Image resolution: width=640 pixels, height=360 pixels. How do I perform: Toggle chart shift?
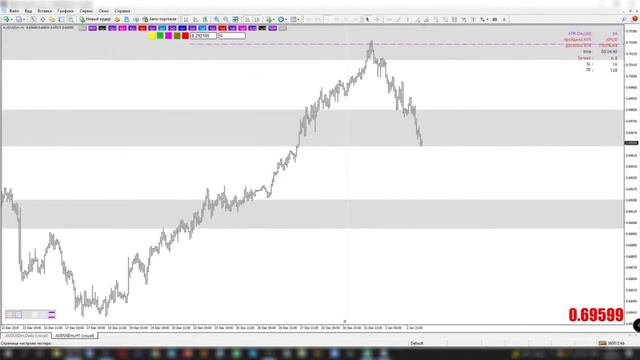click(x=257, y=19)
